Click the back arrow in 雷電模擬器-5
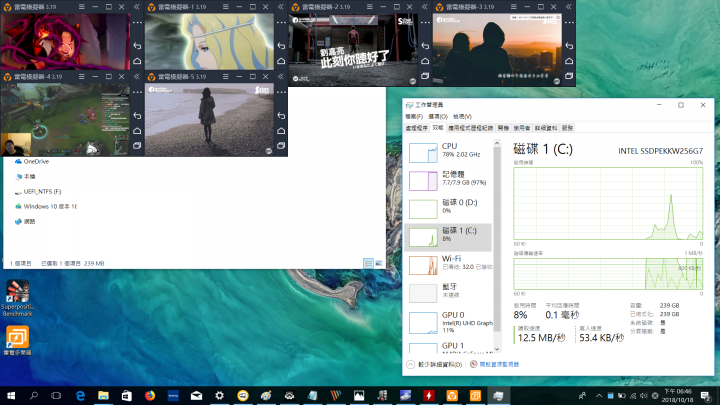 (281, 116)
